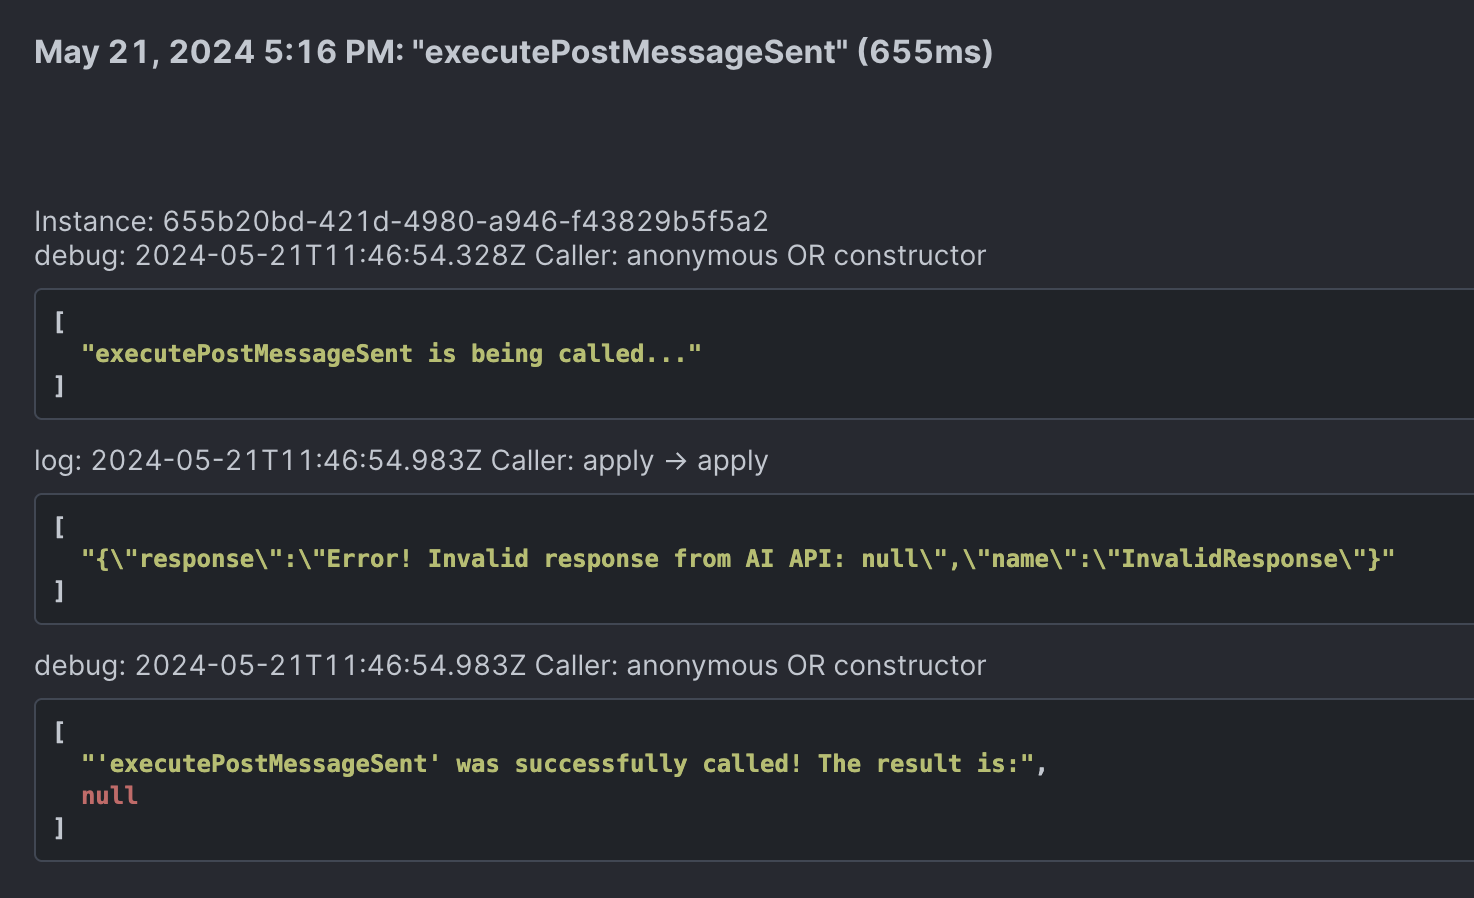Image resolution: width=1474 pixels, height=898 pixels.
Task: Click the second debug timestamp ending in 54.983Z
Action: (330, 666)
